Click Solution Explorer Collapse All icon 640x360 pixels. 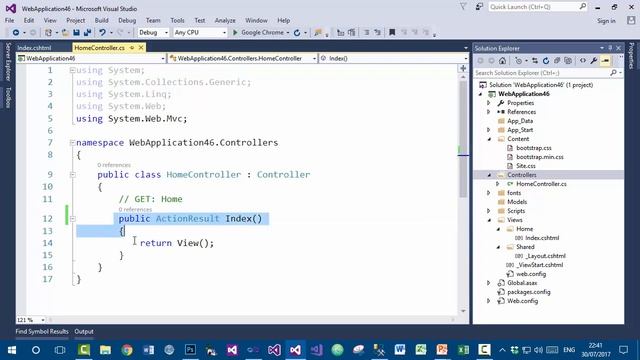point(557,61)
